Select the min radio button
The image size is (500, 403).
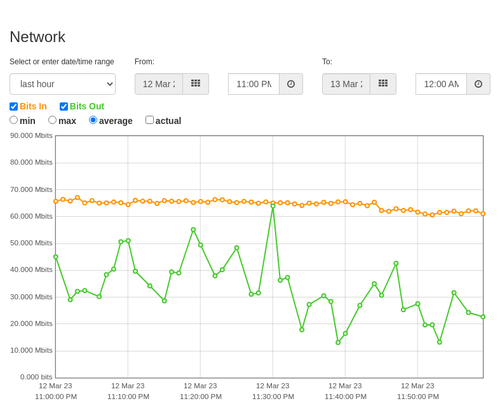pyautogui.click(x=14, y=120)
